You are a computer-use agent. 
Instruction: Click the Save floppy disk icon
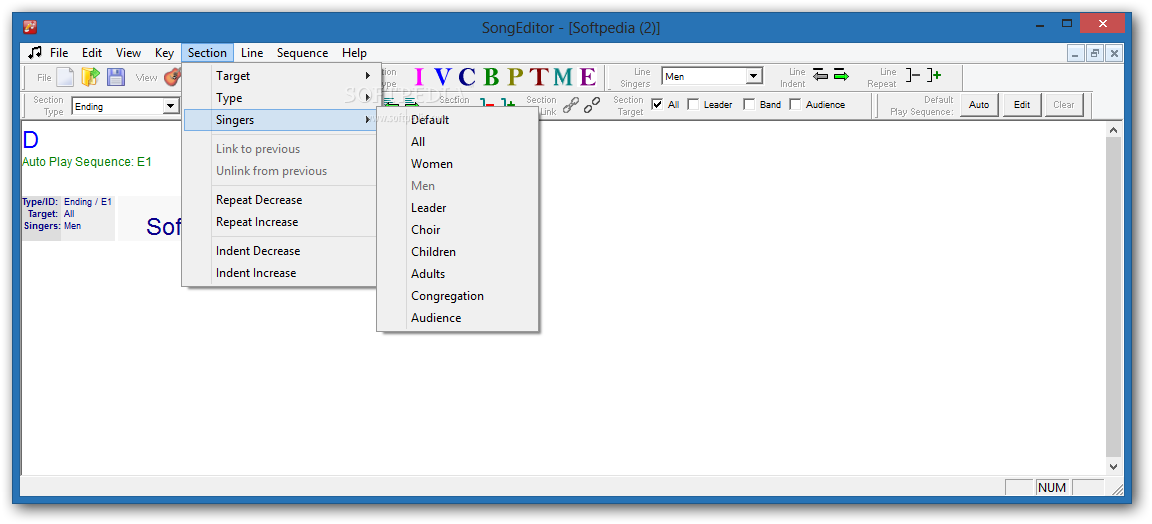click(115, 76)
